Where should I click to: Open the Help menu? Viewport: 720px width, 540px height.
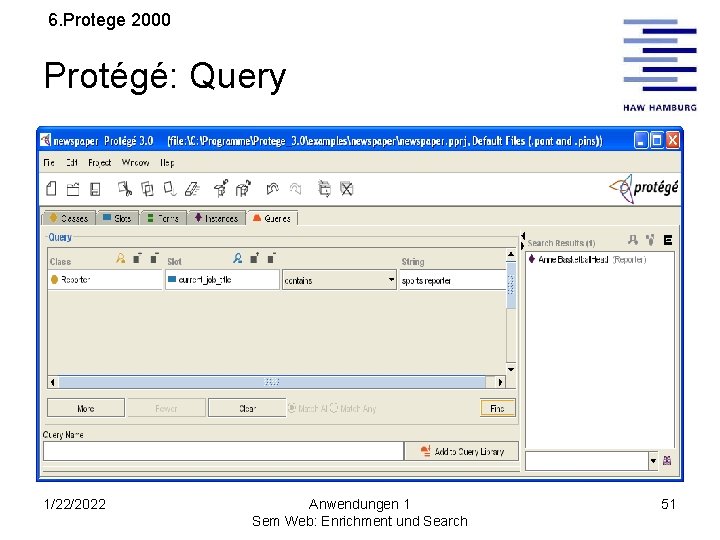[167, 163]
